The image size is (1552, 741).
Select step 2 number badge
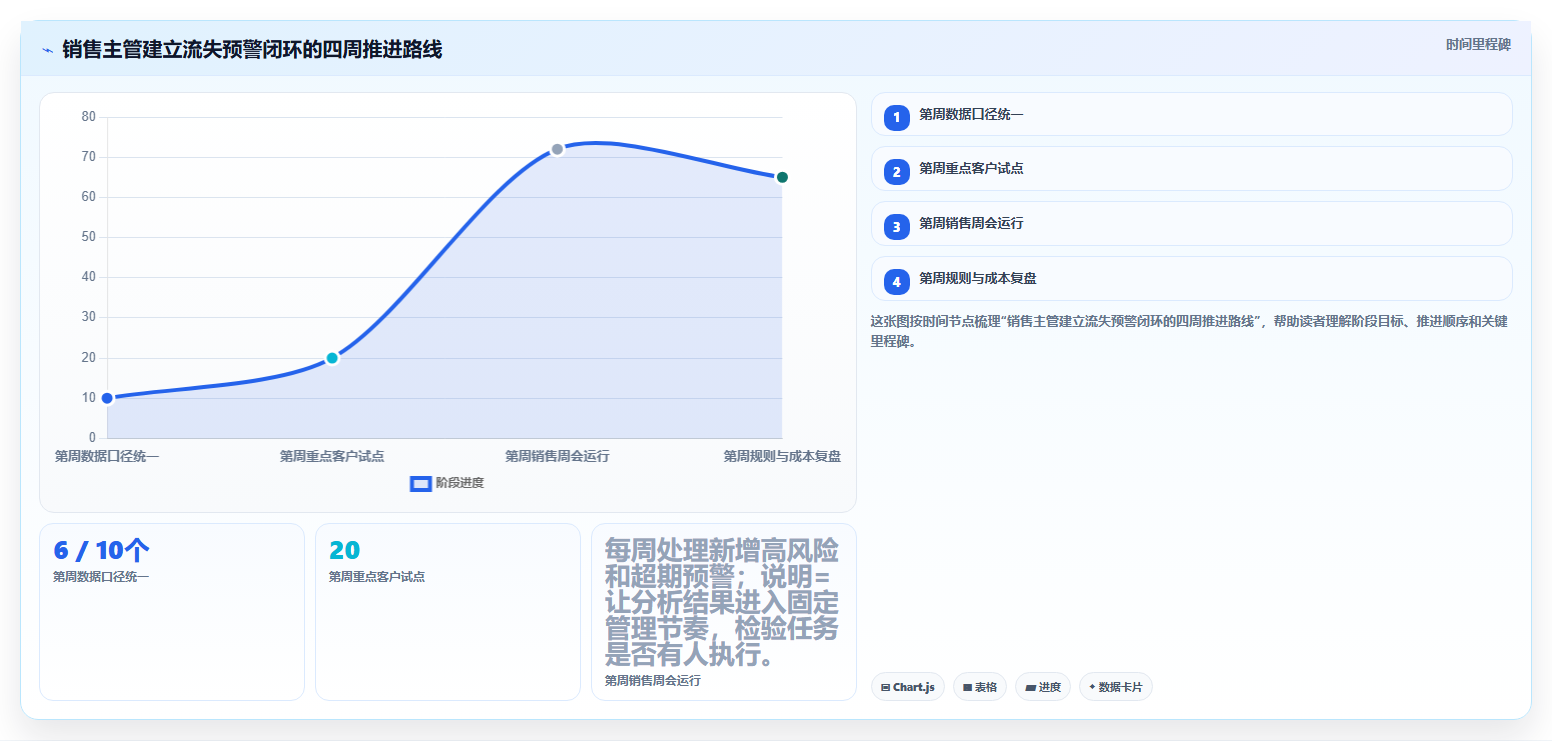[897, 171]
